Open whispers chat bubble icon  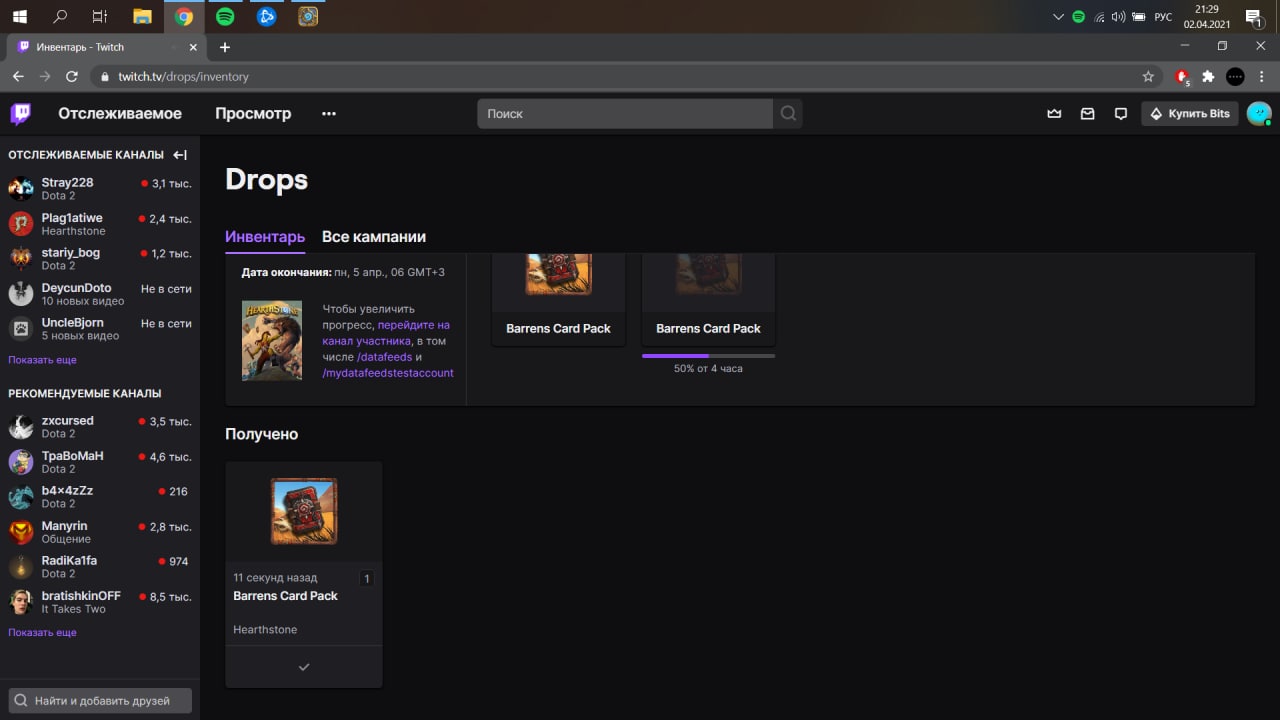[1120, 114]
